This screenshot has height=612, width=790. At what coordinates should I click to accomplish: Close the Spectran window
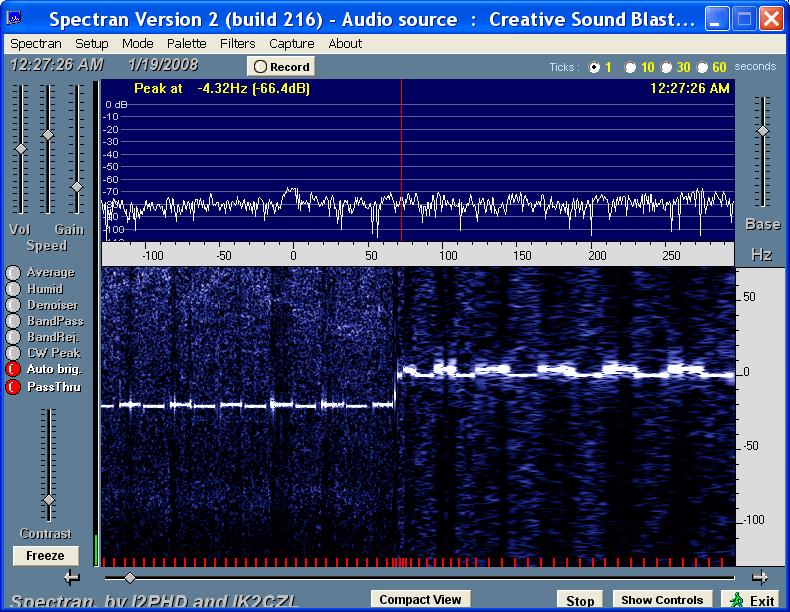point(771,19)
